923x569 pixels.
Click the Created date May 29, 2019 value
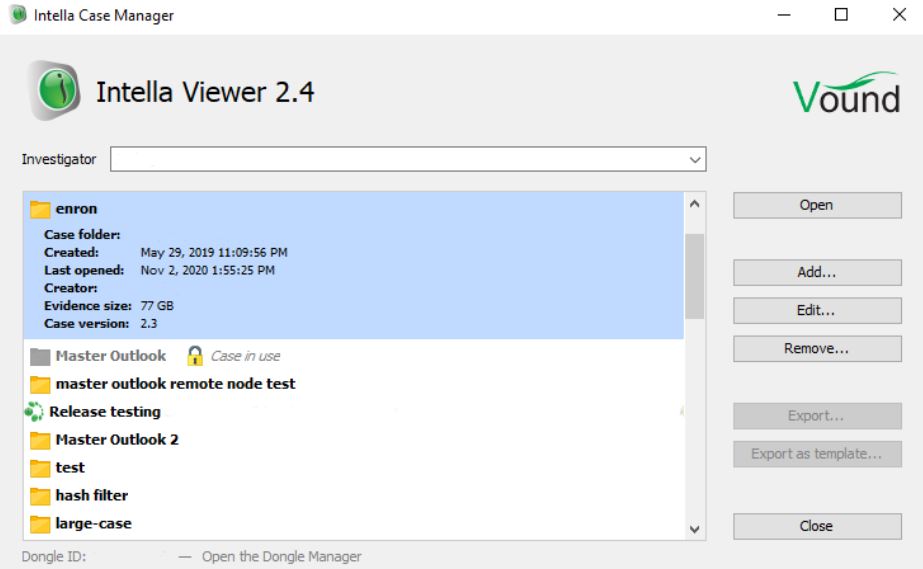[214, 252]
